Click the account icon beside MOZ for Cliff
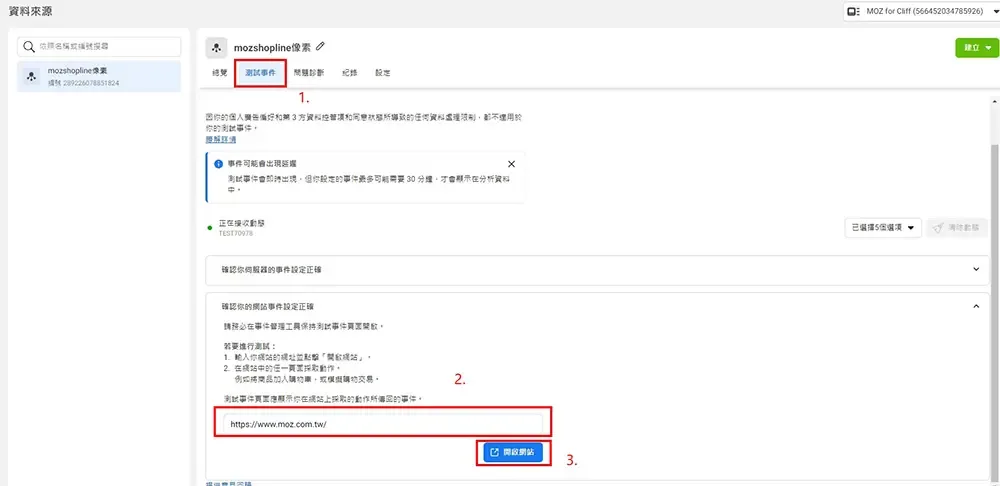The image size is (1000, 486). pyautogui.click(x=853, y=11)
